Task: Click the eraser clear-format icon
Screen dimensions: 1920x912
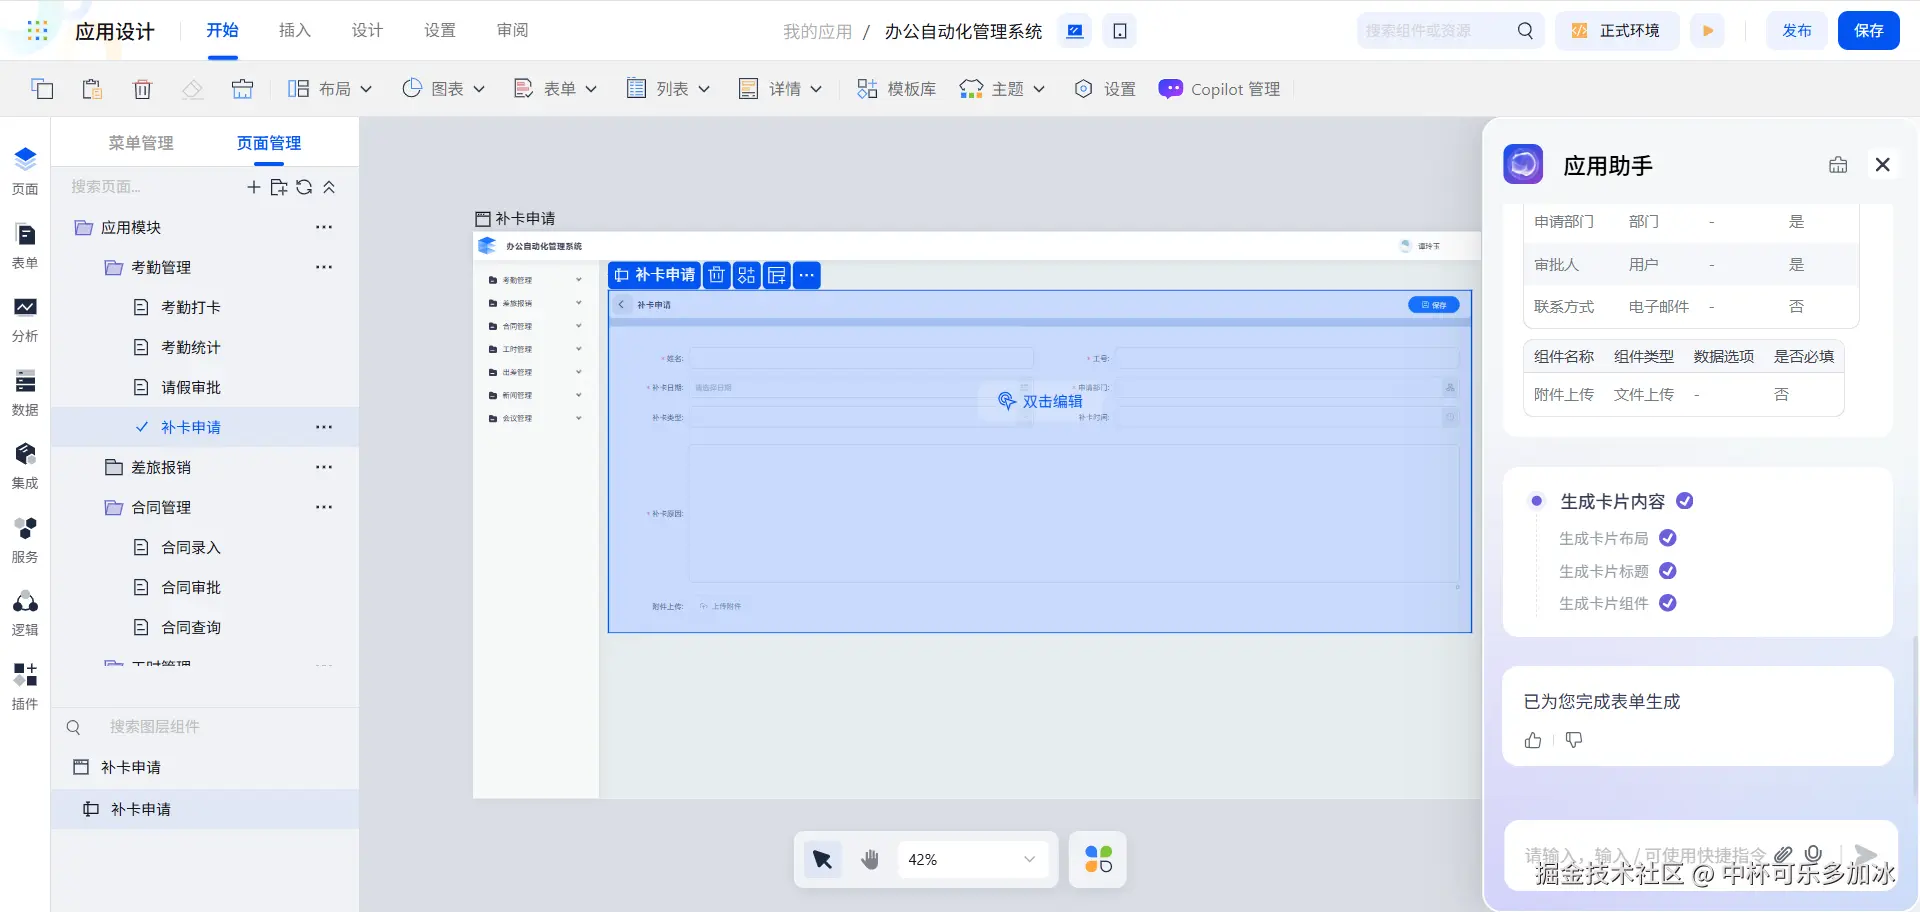Action: [x=192, y=89]
